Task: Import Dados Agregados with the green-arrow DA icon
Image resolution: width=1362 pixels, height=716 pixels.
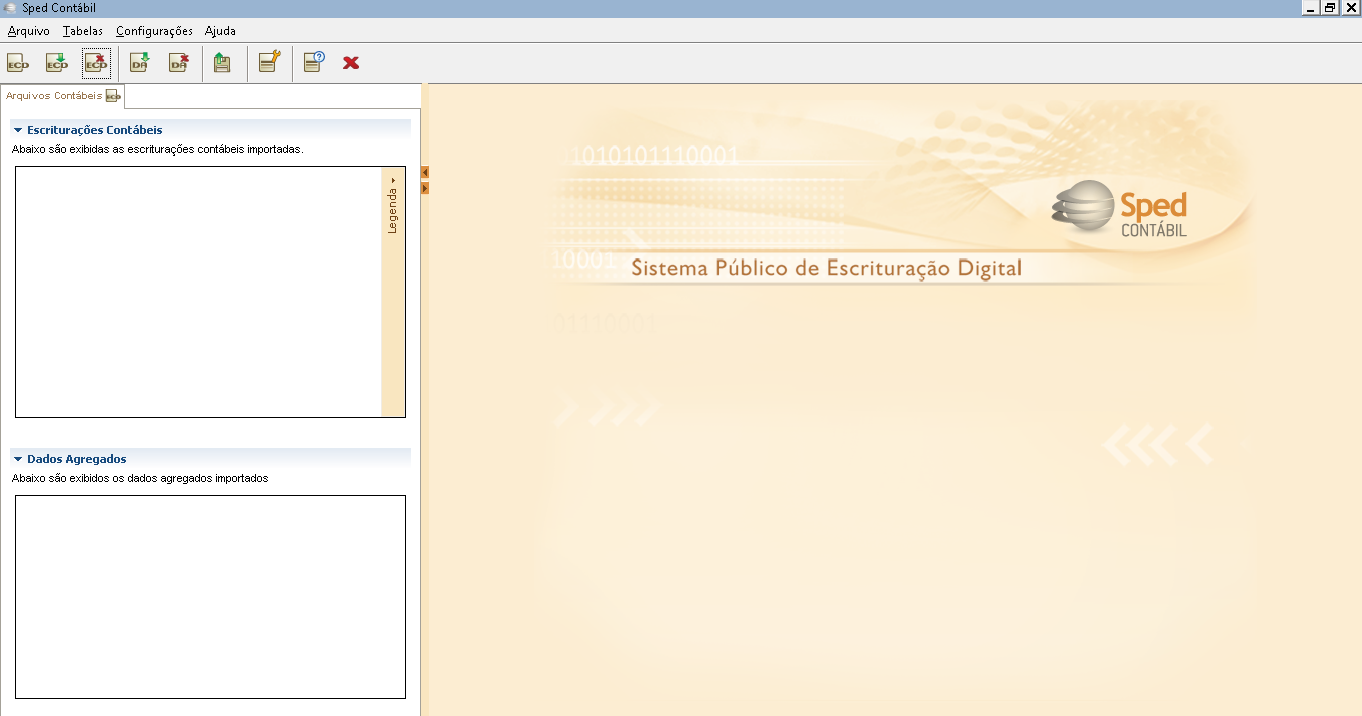Action: [x=140, y=63]
